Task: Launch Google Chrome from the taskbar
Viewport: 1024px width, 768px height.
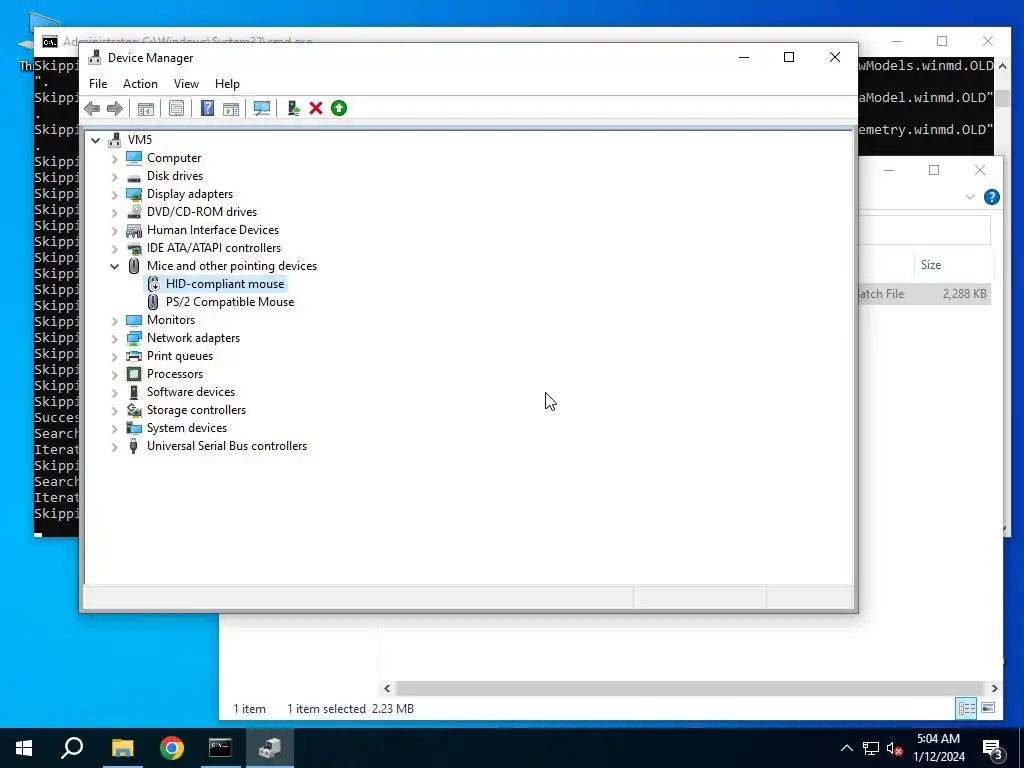Action: pyautogui.click(x=172, y=748)
